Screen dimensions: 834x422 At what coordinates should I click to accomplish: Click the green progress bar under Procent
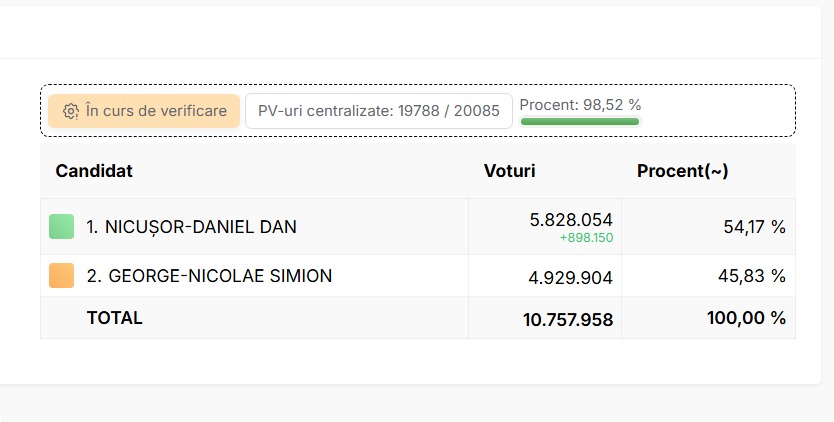[580, 122]
